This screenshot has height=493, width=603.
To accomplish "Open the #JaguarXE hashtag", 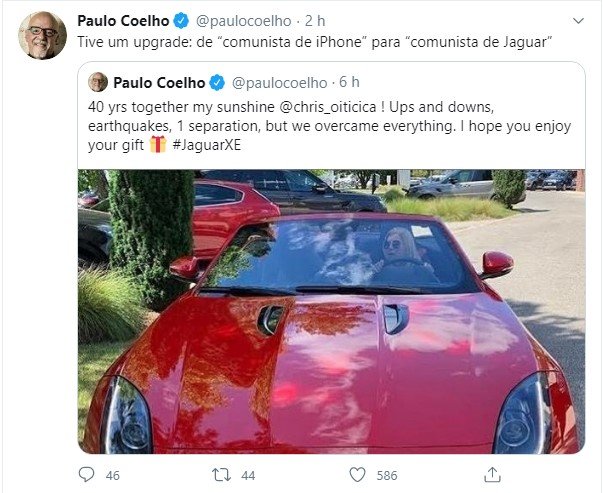I will [207, 145].
